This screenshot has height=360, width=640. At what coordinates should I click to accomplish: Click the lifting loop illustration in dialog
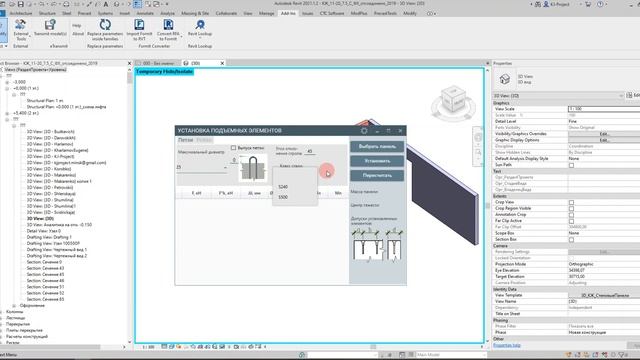[253, 168]
